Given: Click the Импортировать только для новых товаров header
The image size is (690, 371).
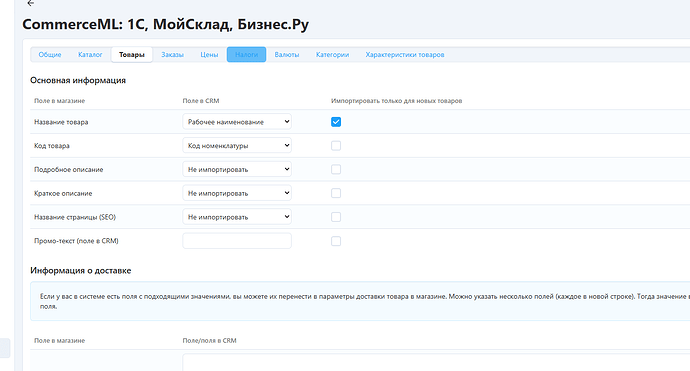Looking at the screenshot, I should 396,101.
